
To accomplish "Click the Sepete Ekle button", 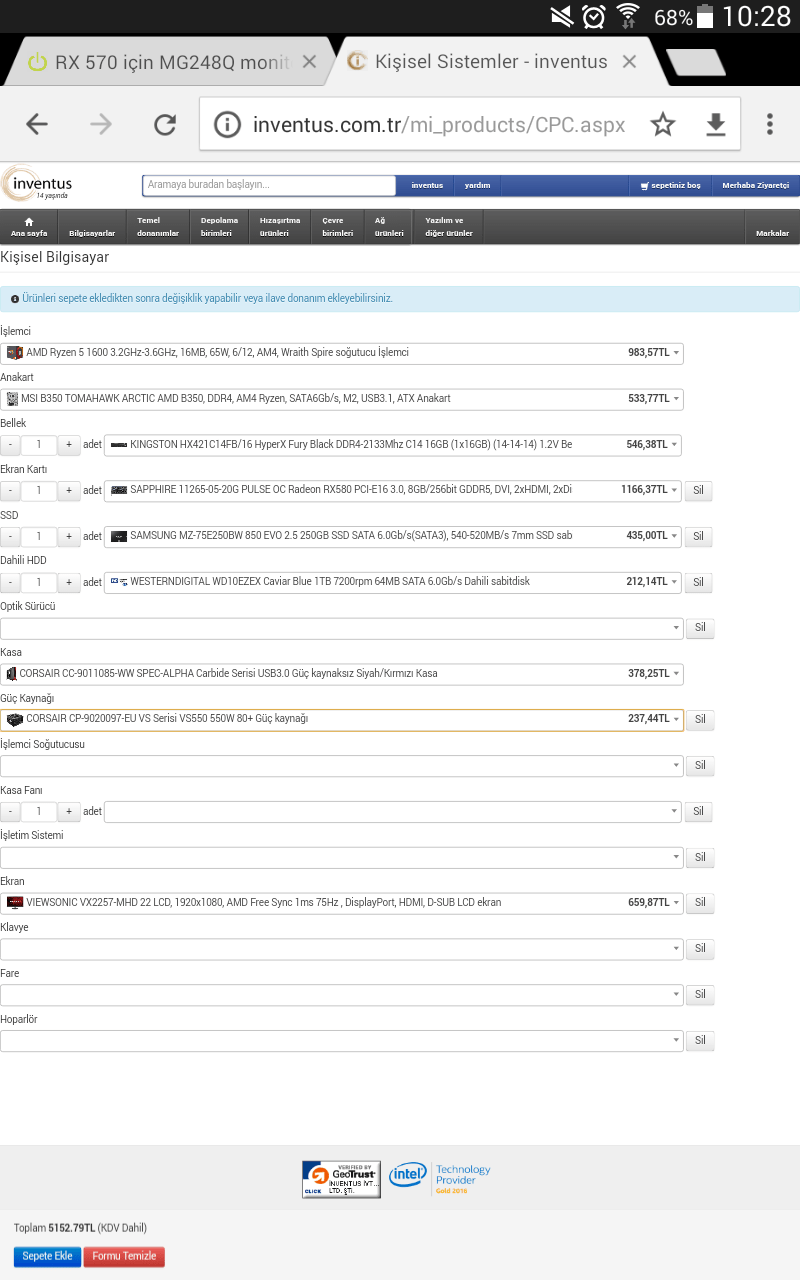I will (x=46, y=1256).
